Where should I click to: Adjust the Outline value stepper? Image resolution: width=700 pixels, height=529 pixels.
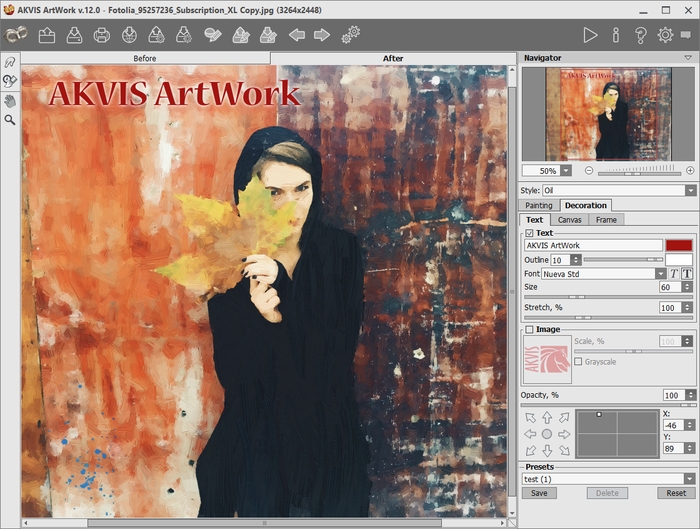coord(576,260)
